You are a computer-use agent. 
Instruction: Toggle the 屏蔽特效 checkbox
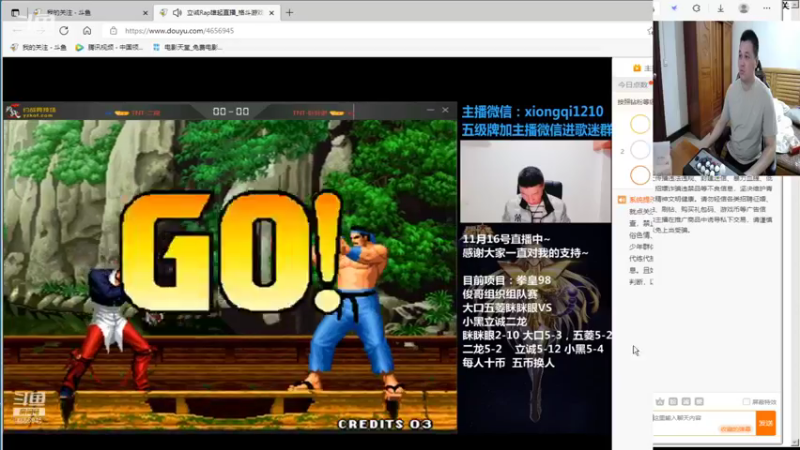[x=746, y=402]
